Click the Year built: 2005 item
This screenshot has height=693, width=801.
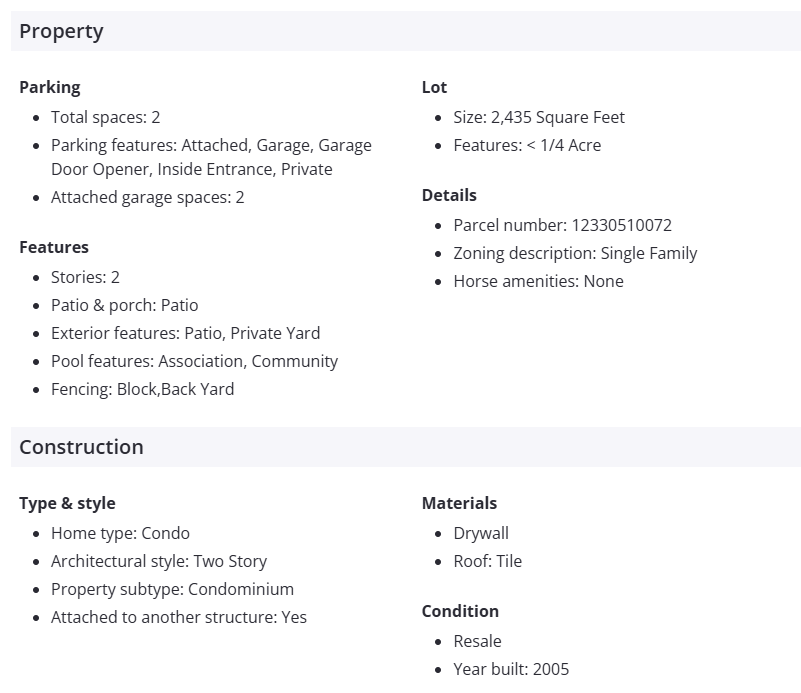coord(511,669)
